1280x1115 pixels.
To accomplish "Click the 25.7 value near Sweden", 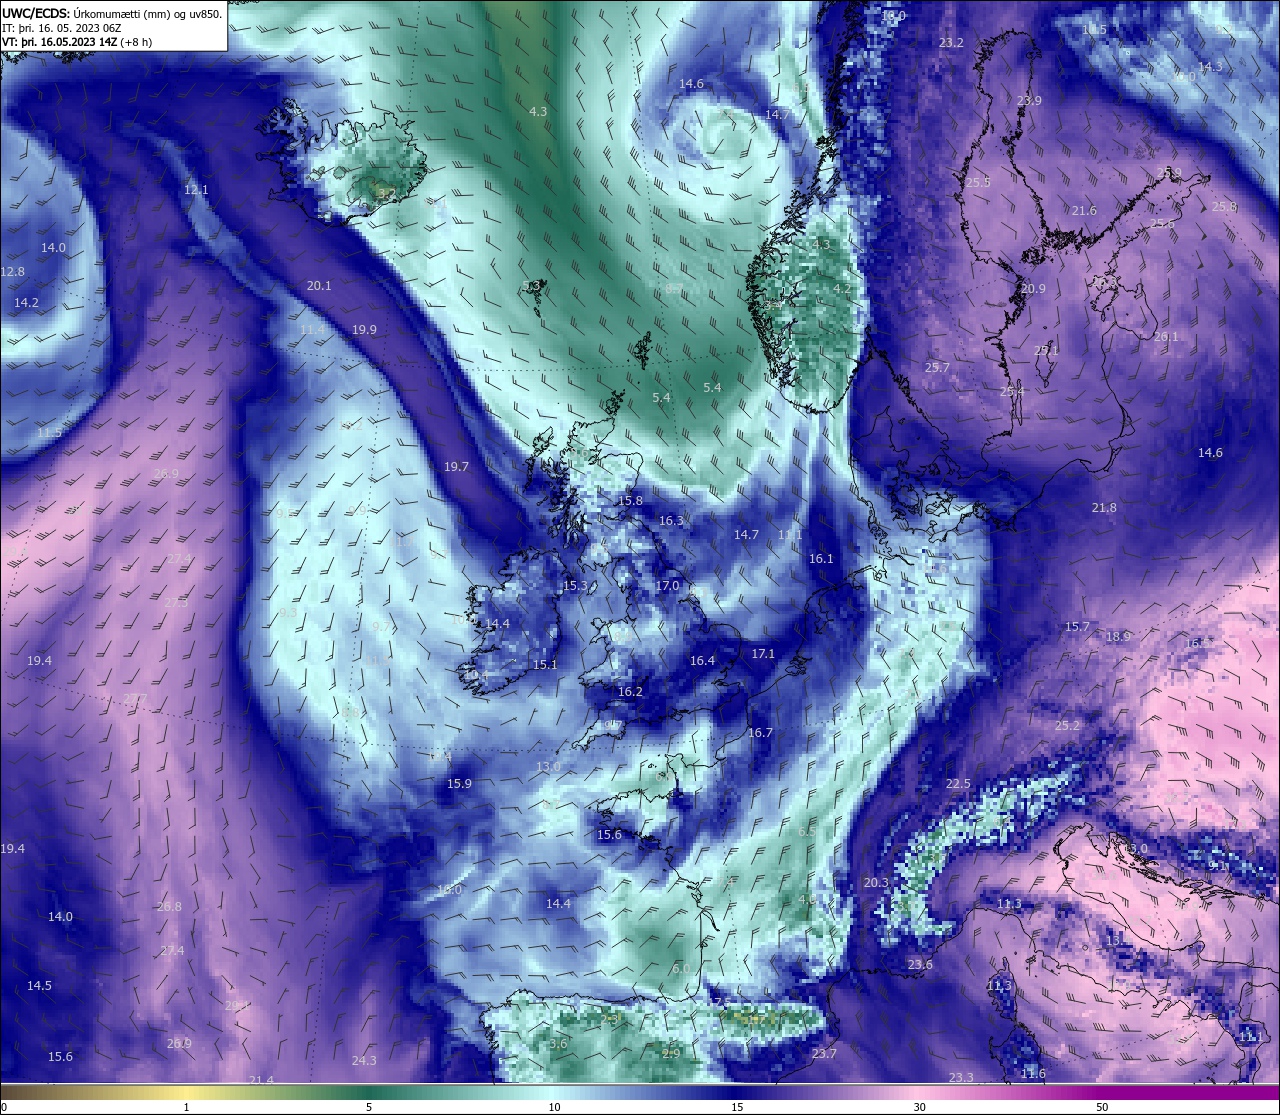I will point(937,368).
